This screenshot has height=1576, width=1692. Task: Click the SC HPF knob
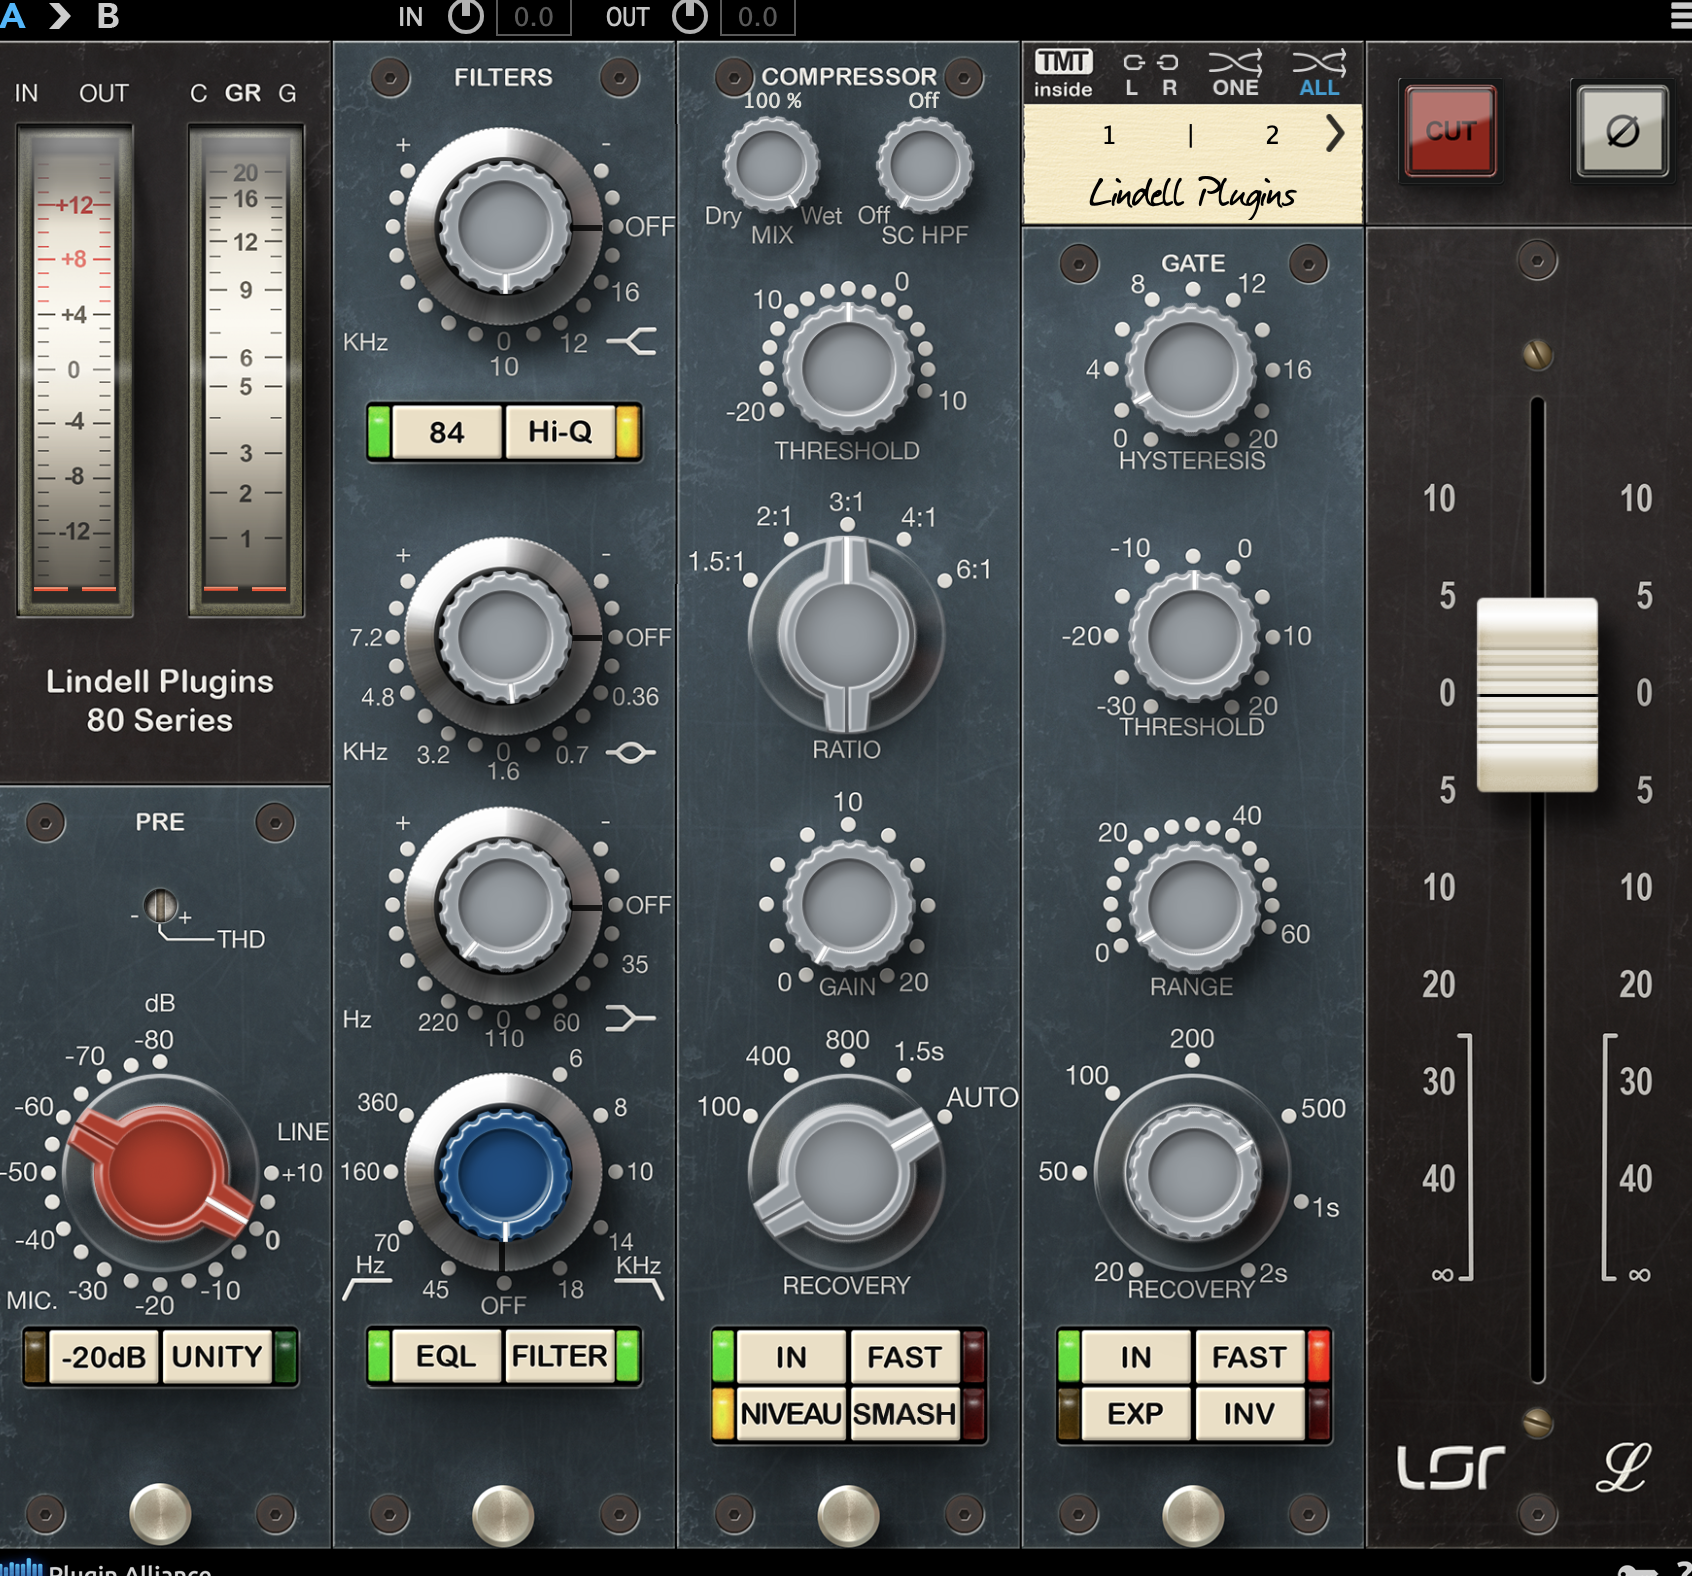pyautogui.click(x=924, y=165)
